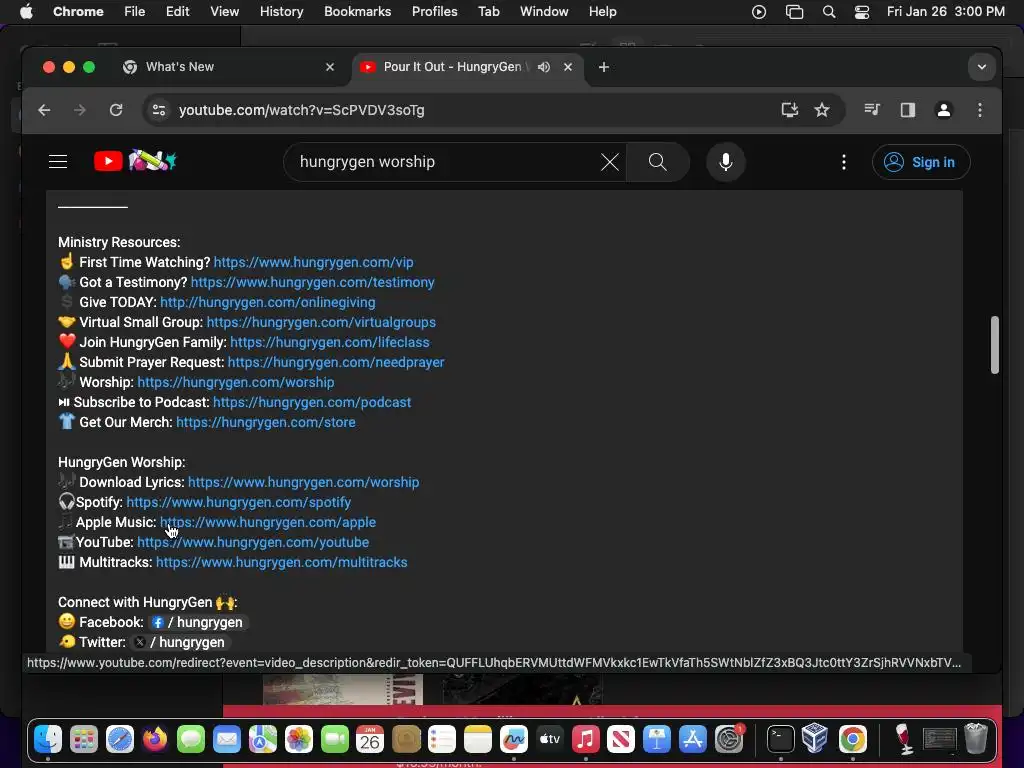The image size is (1024, 768).
Task: Open Facebook / hungrygen link
Action: coord(198,622)
